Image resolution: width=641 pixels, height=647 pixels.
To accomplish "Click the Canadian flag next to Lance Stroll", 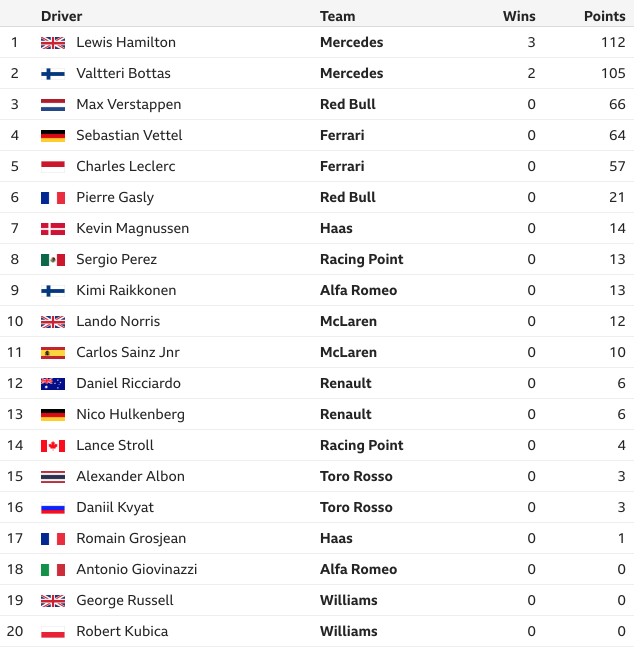I will pyautogui.click(x=53, y=446).
